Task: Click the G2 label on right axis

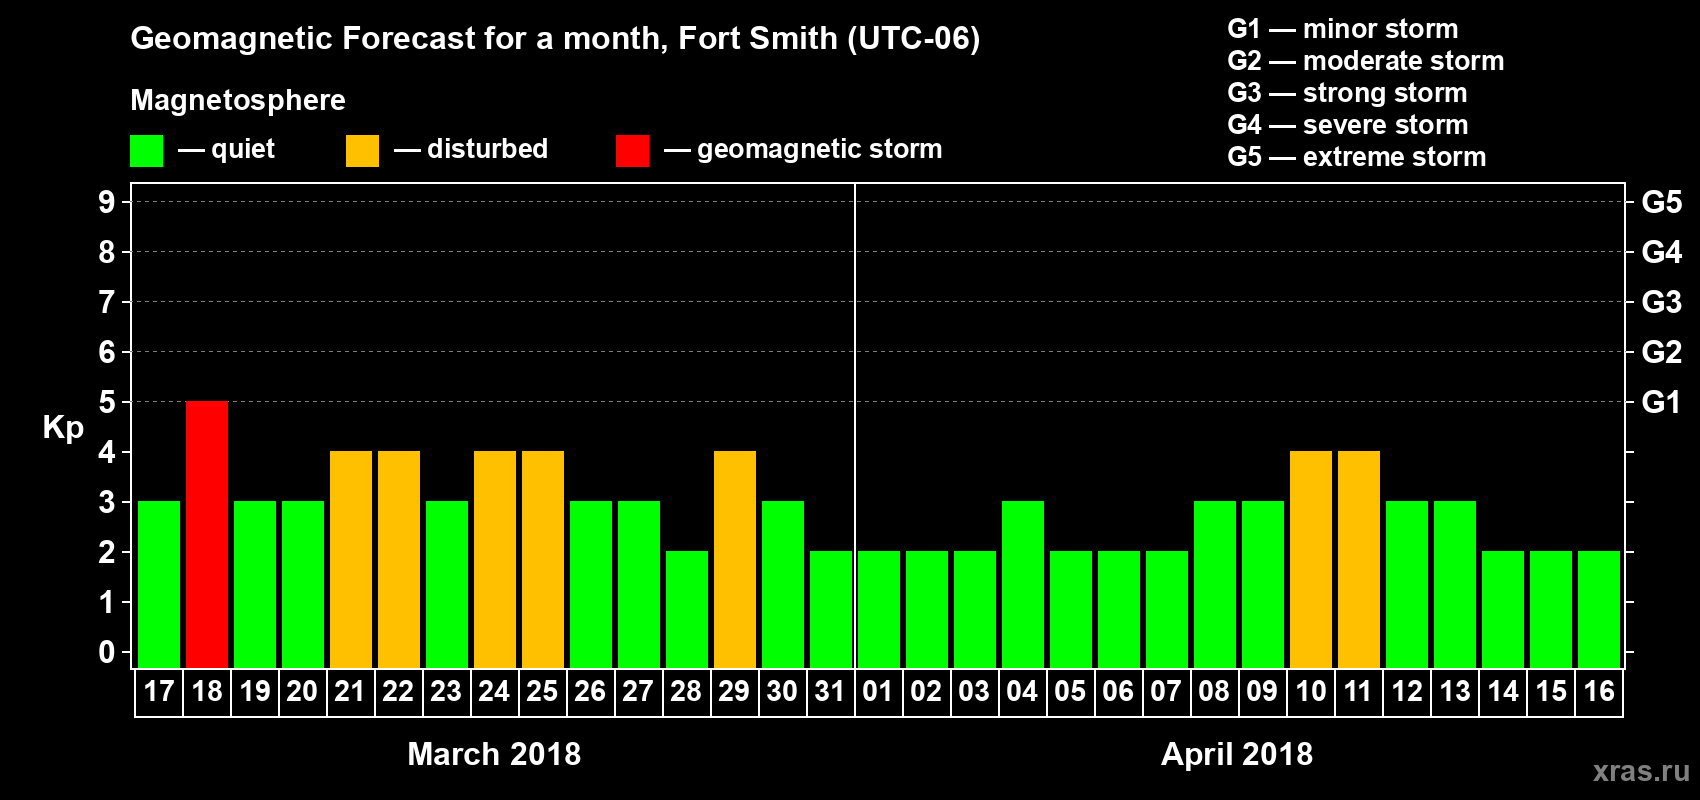Action: pyautogui.click(x=1662, y=352)
